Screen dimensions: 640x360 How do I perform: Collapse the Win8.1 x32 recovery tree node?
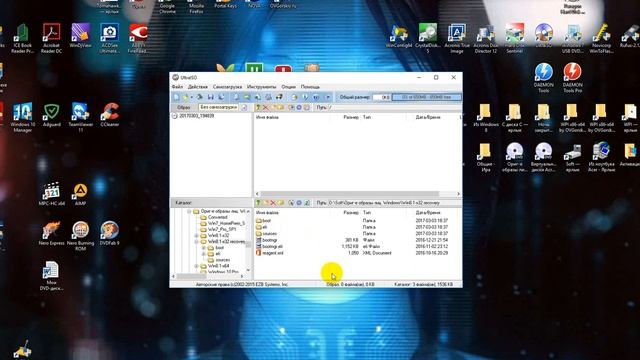(196, 242)
